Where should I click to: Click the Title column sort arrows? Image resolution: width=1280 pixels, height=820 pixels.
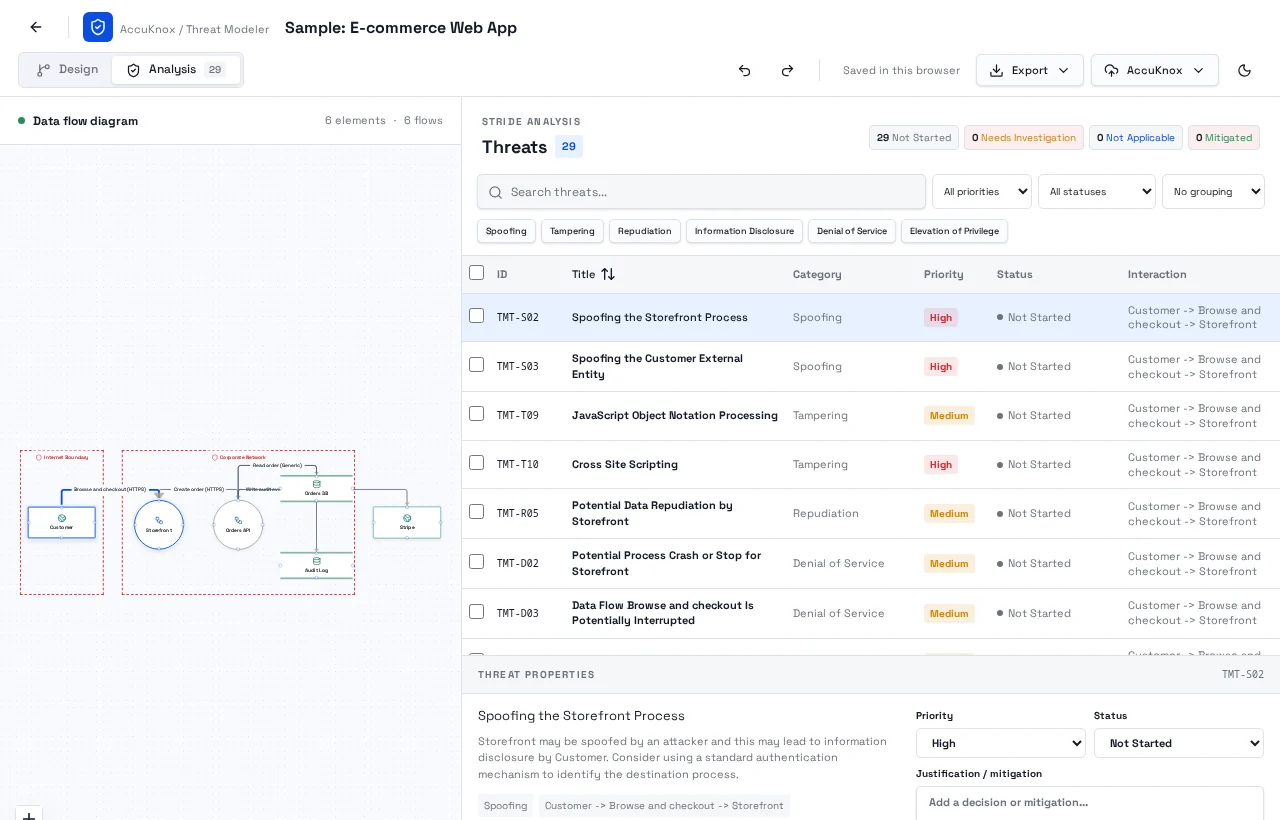[x=608, y=274]
